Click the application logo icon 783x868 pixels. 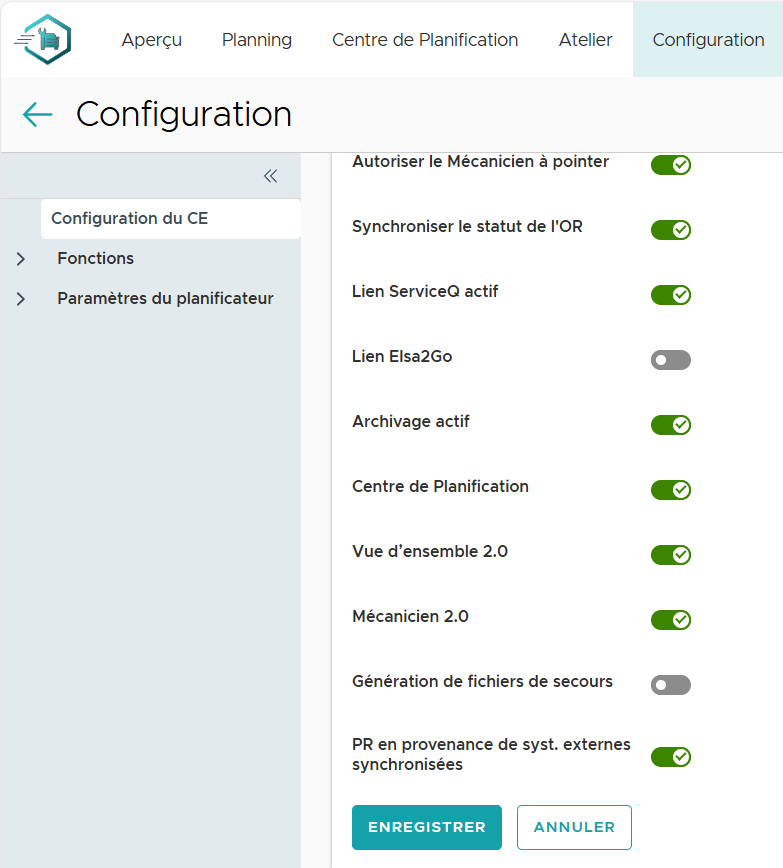(x=44, y=40)
